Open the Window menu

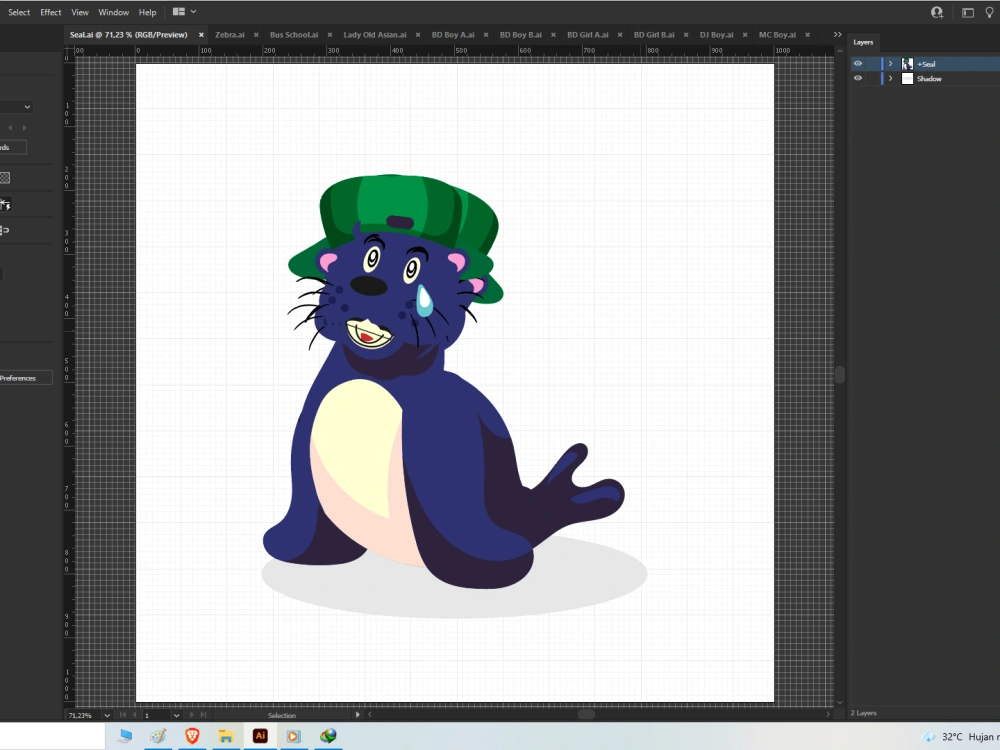pos(114,12)
